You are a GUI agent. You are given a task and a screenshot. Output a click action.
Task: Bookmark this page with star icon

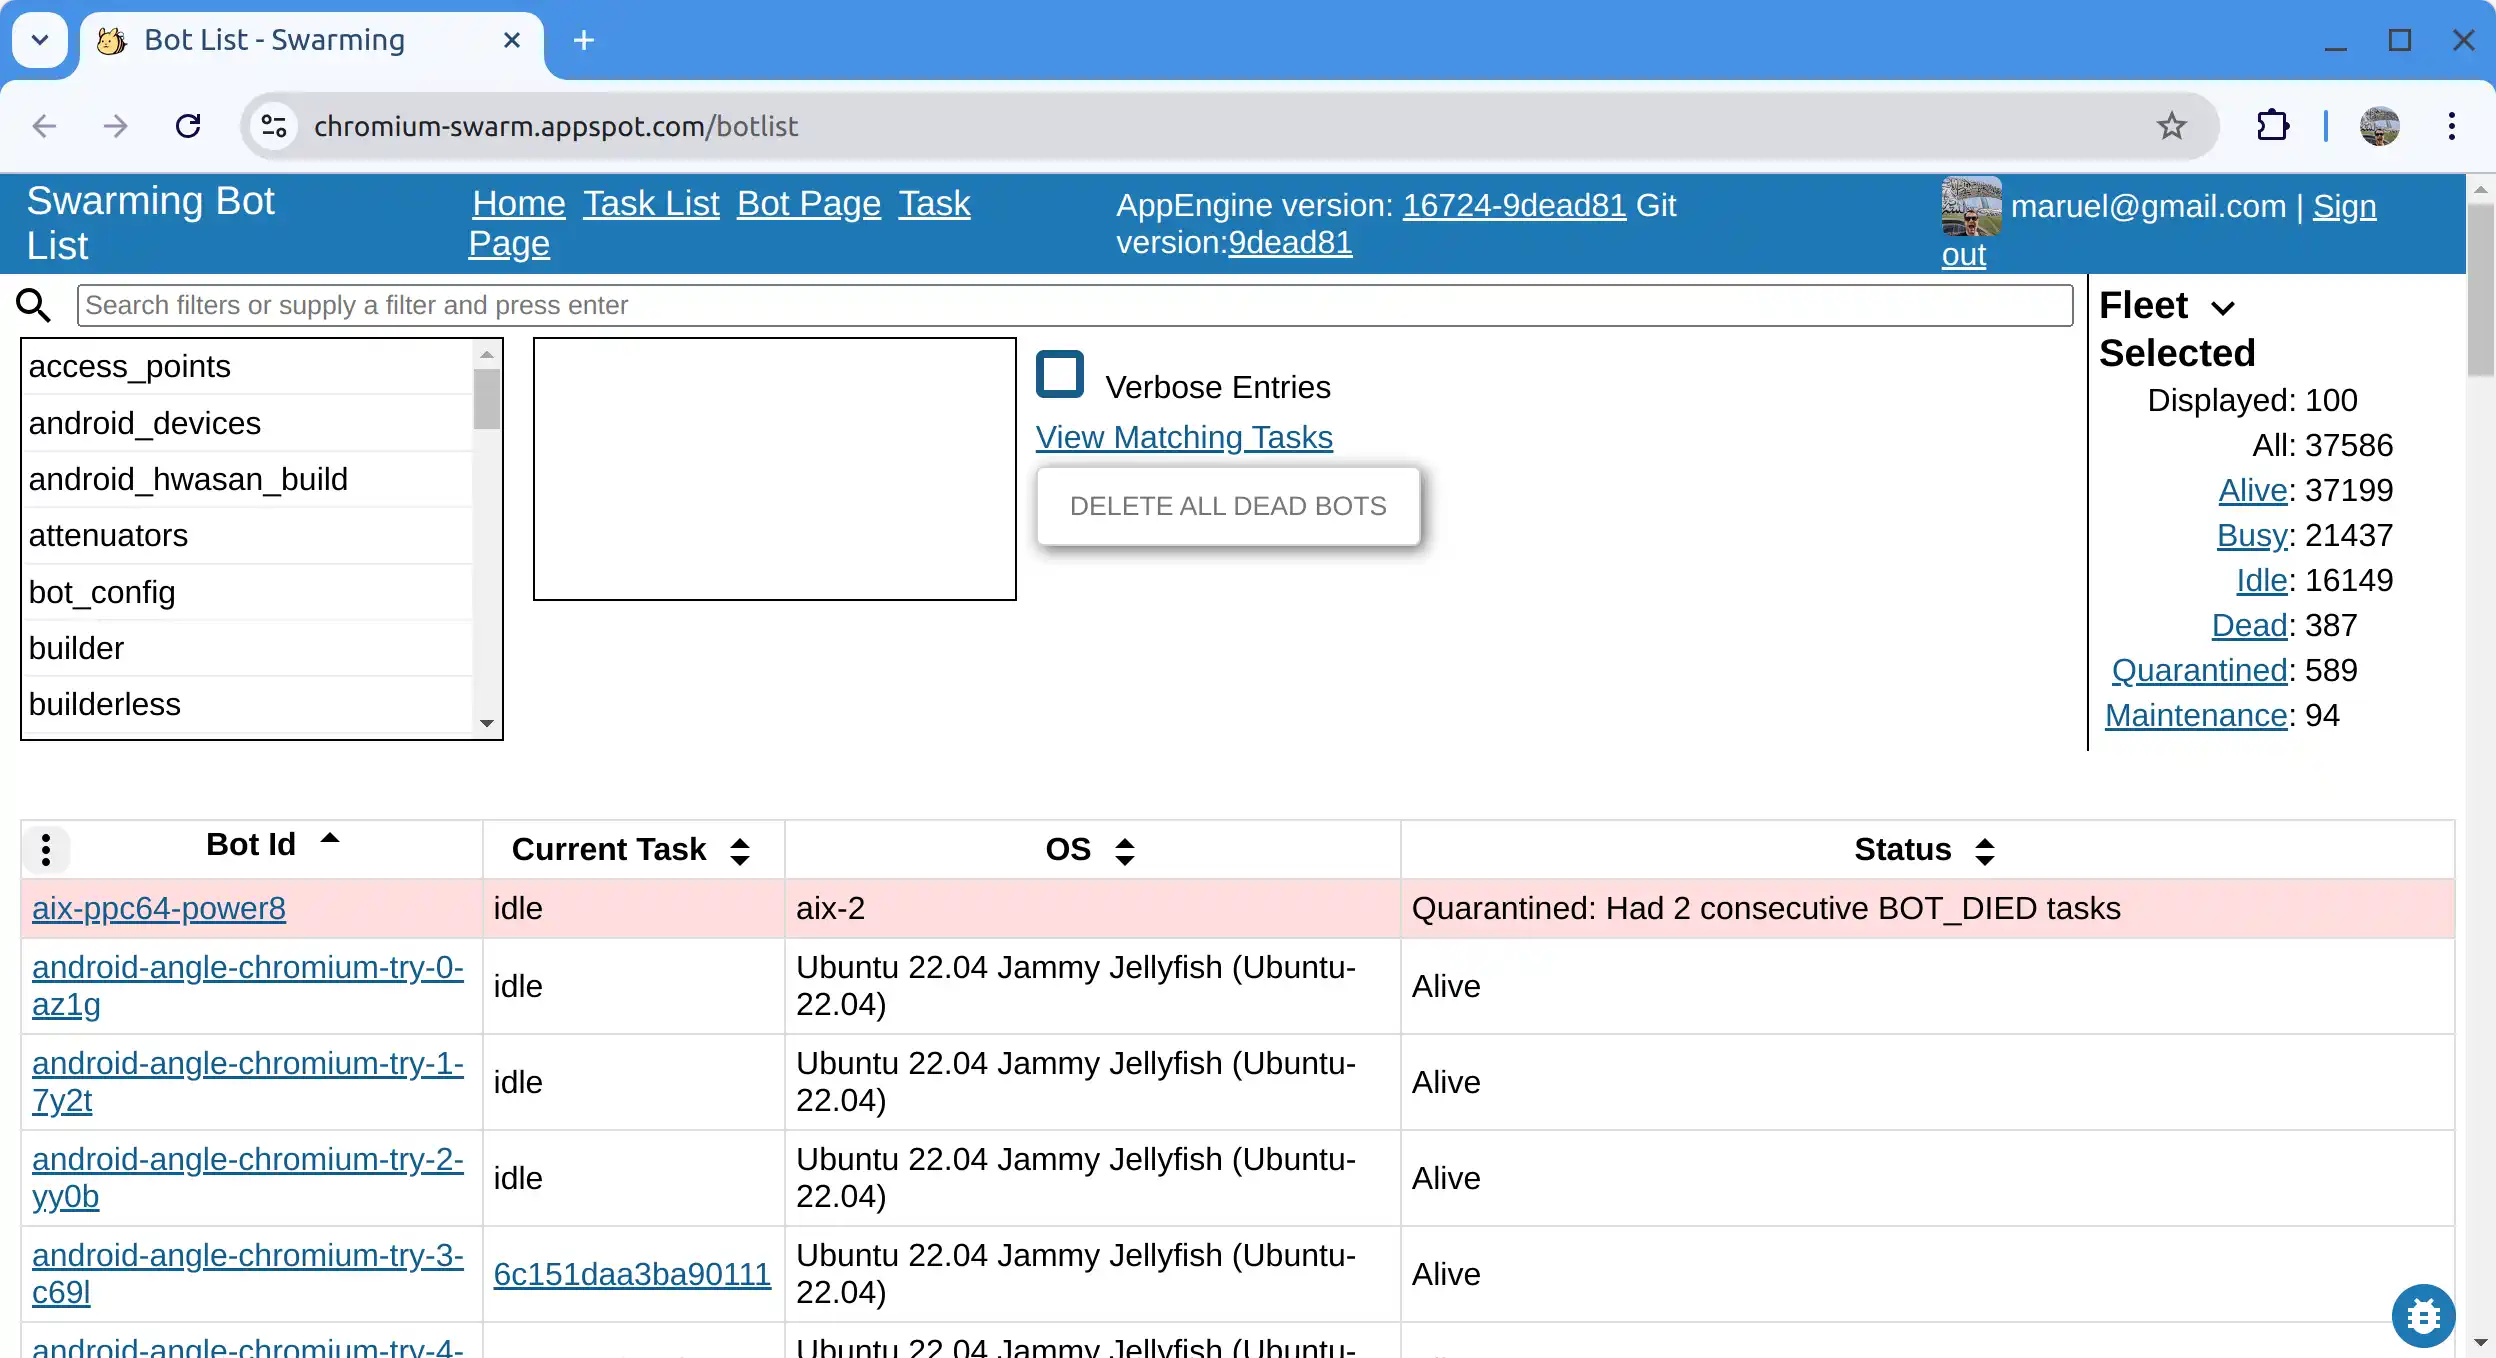[2171, 126]
